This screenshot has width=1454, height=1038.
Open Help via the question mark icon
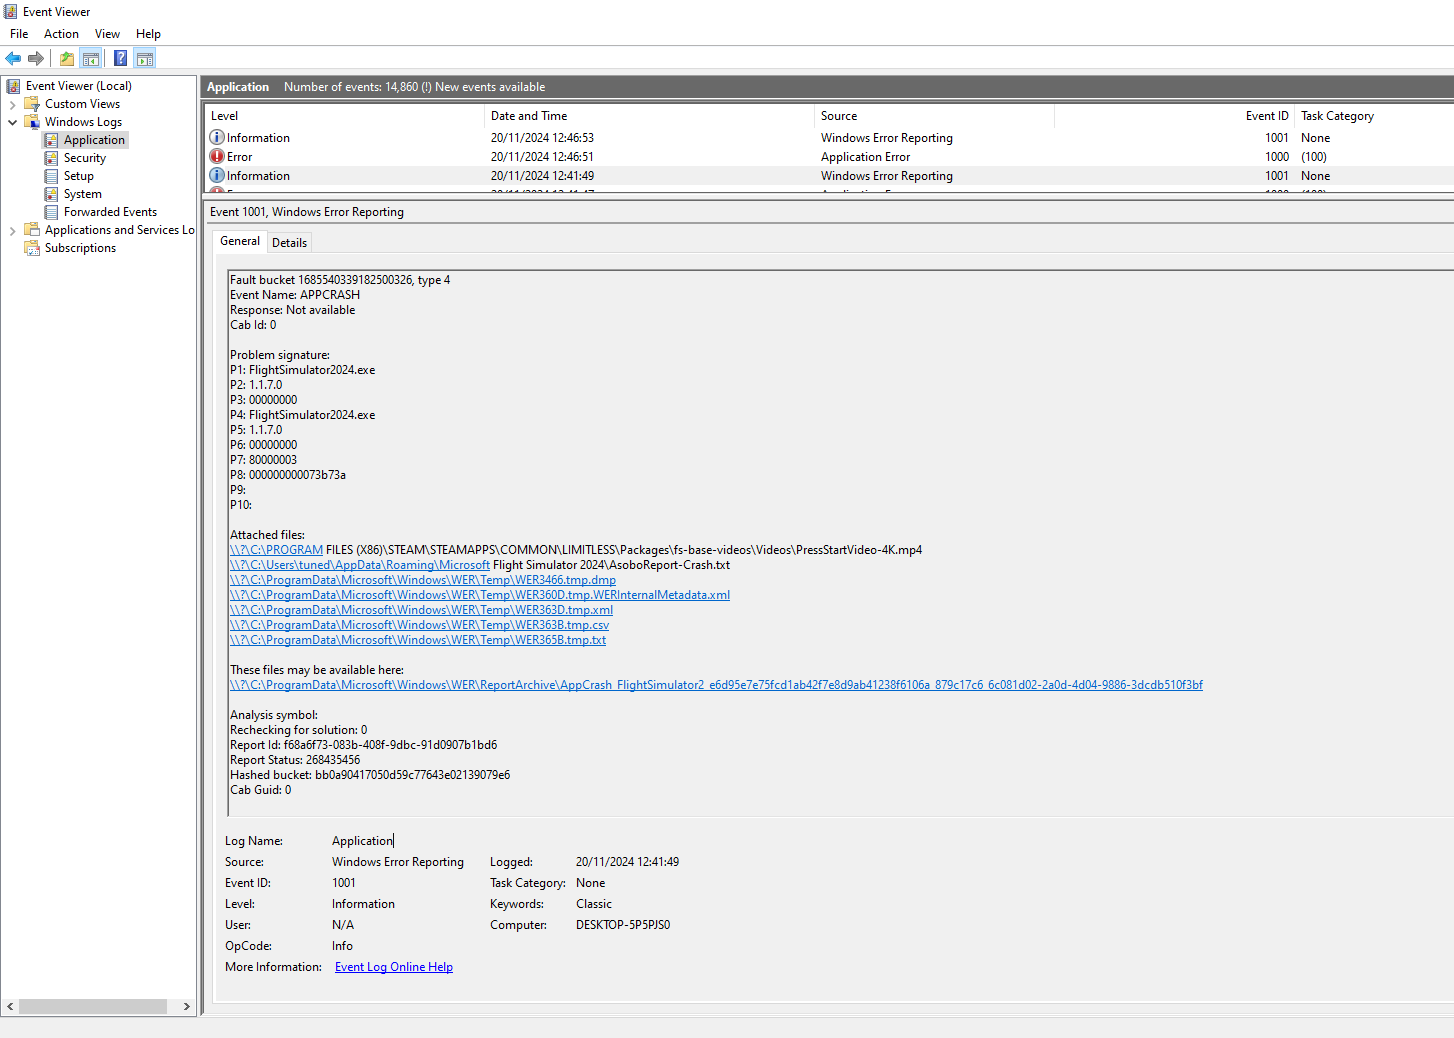[120, 58]
